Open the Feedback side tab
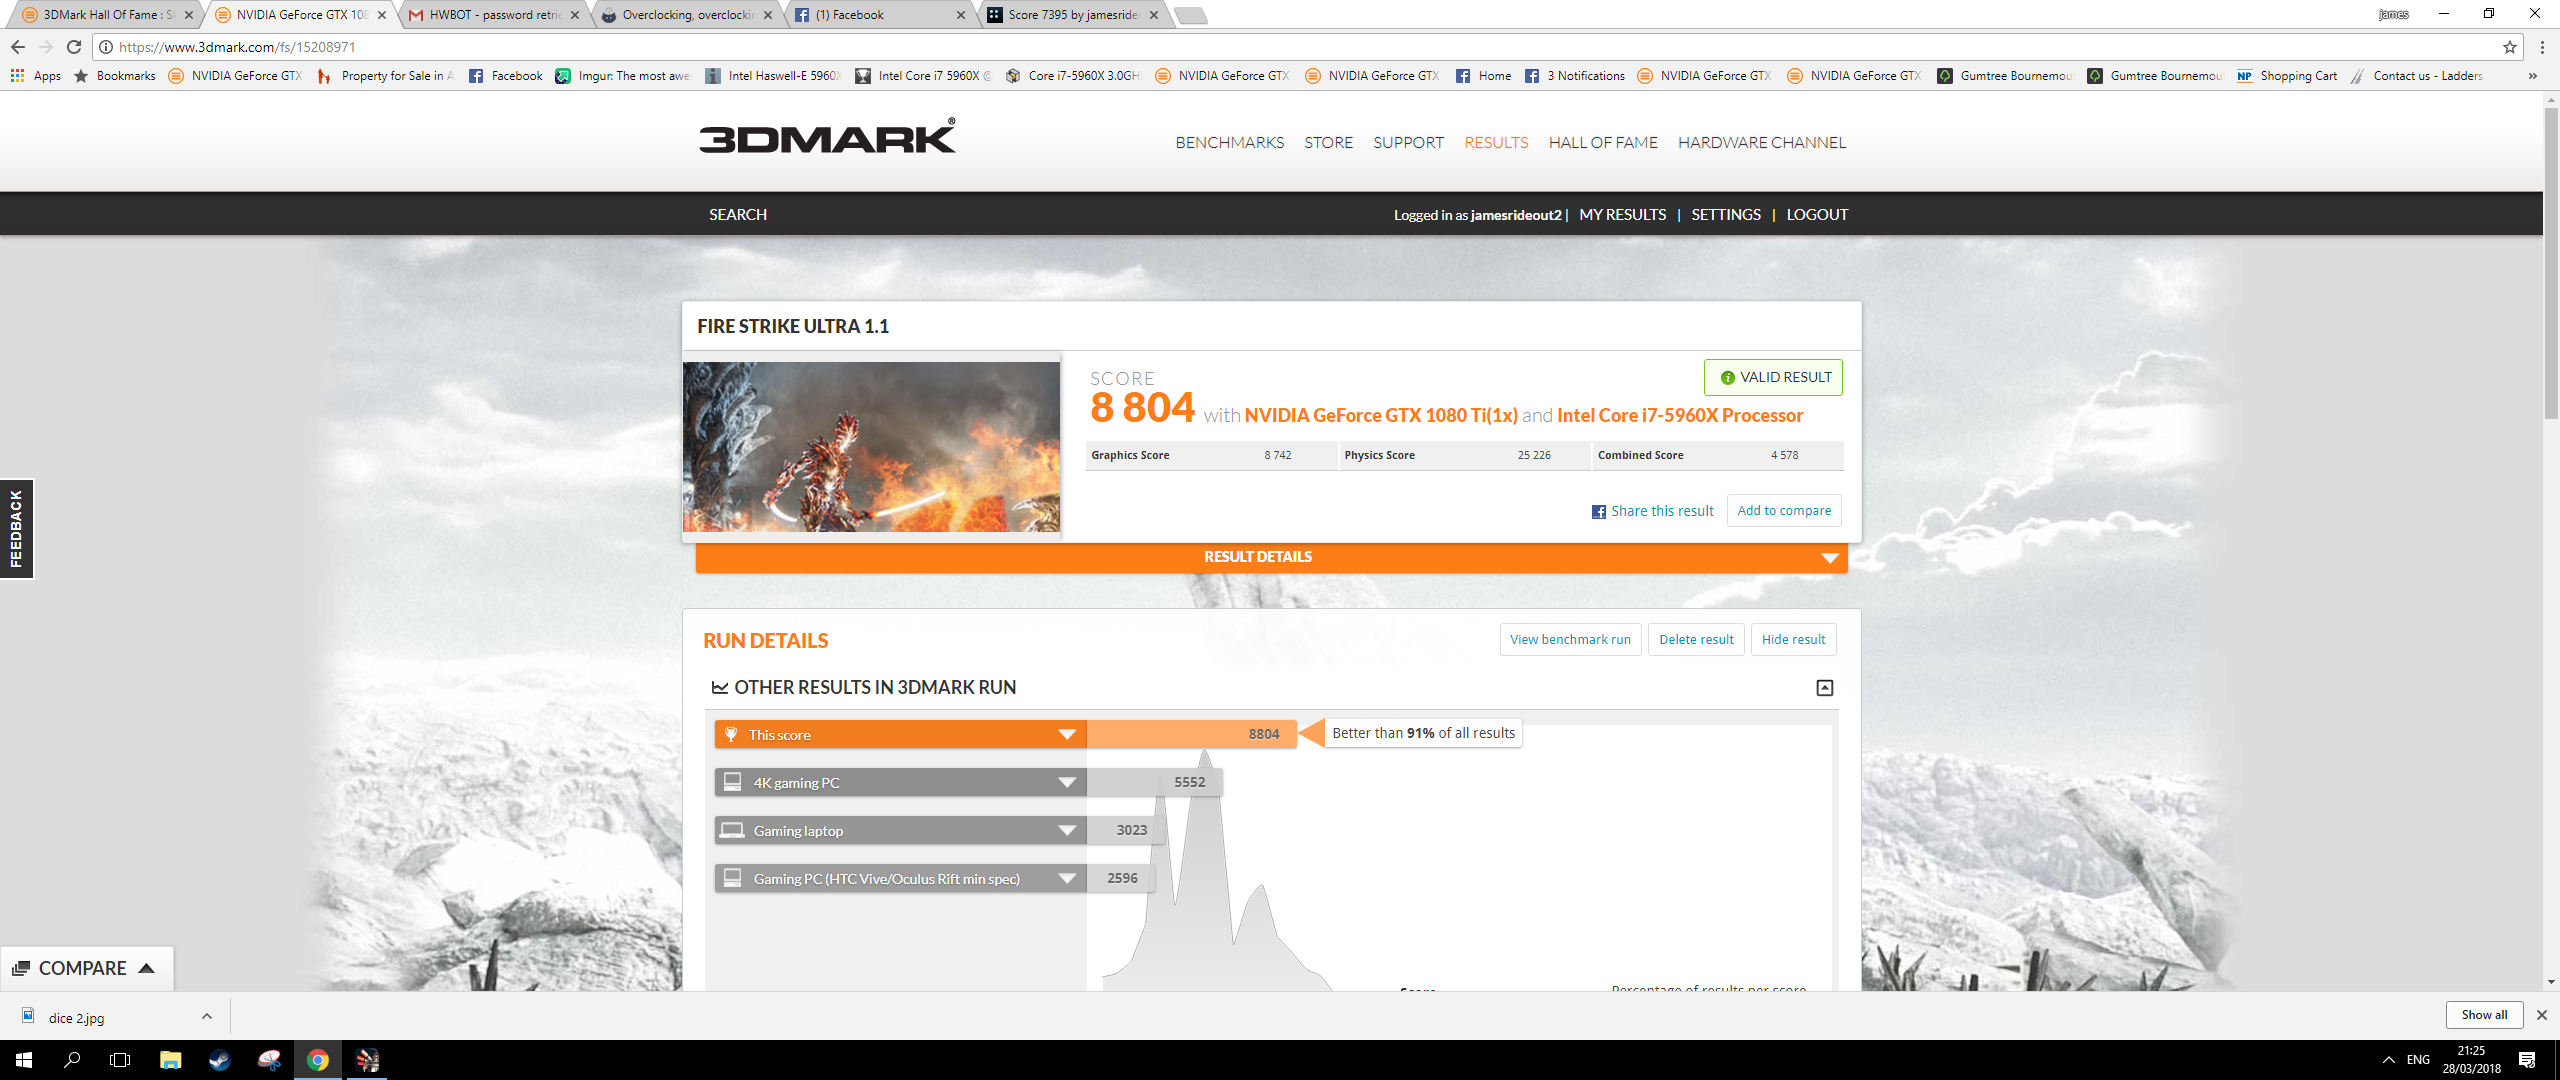2560x1080 pixels. coord(16,529)
